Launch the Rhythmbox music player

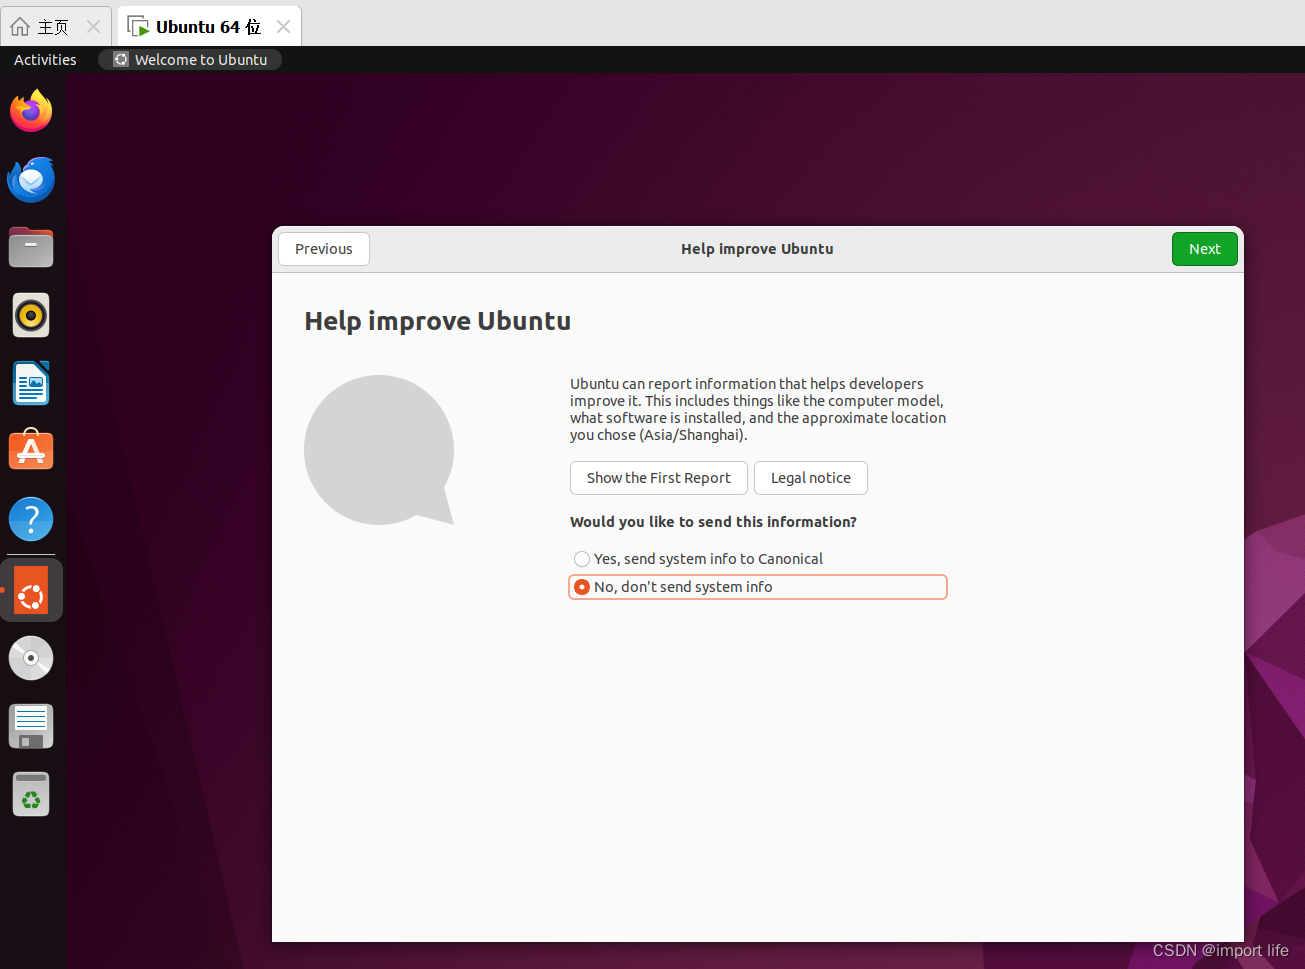click(30, 315)
